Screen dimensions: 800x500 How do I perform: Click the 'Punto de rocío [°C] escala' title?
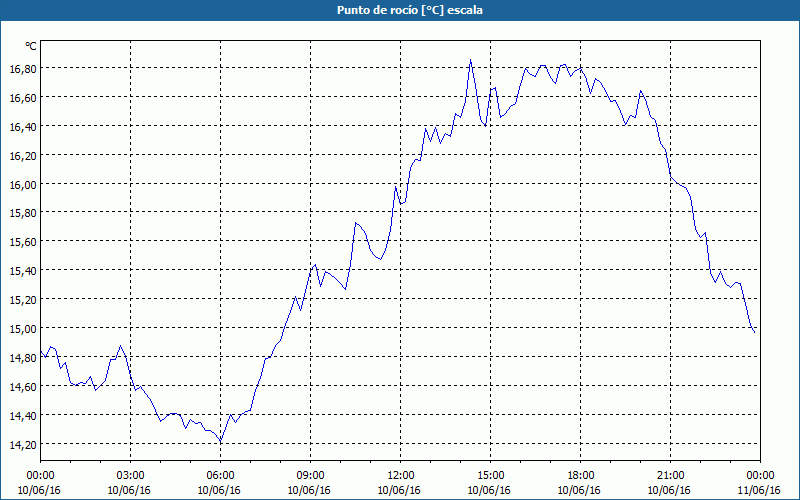410,10
